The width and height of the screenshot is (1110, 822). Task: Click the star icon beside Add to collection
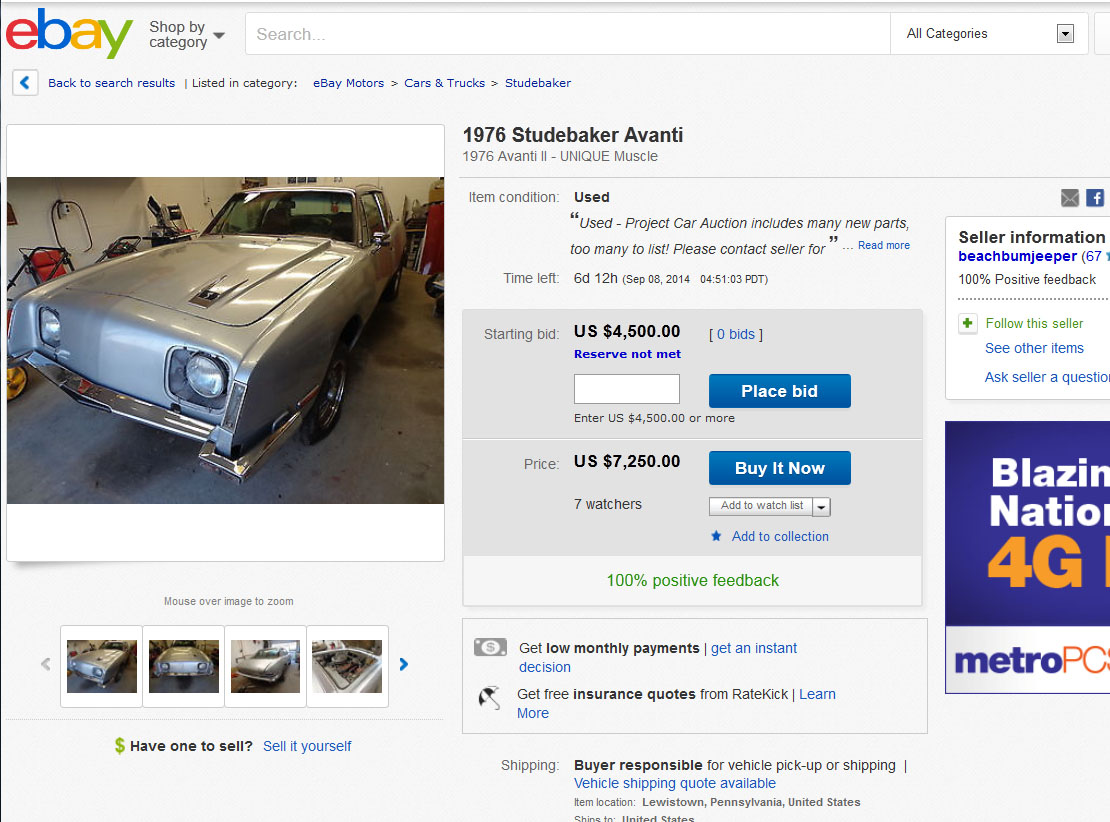[x=716, y=537]
